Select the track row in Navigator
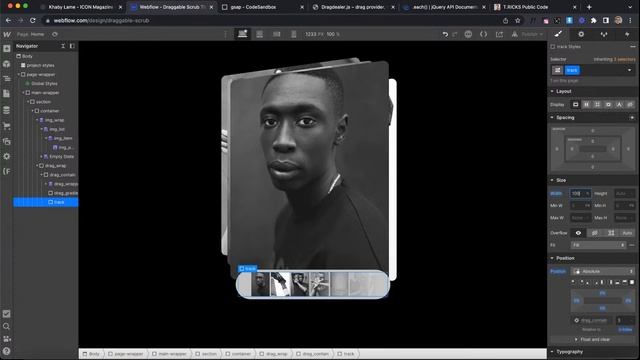Viewport: 640px width, 360px height. click(46, 202)
